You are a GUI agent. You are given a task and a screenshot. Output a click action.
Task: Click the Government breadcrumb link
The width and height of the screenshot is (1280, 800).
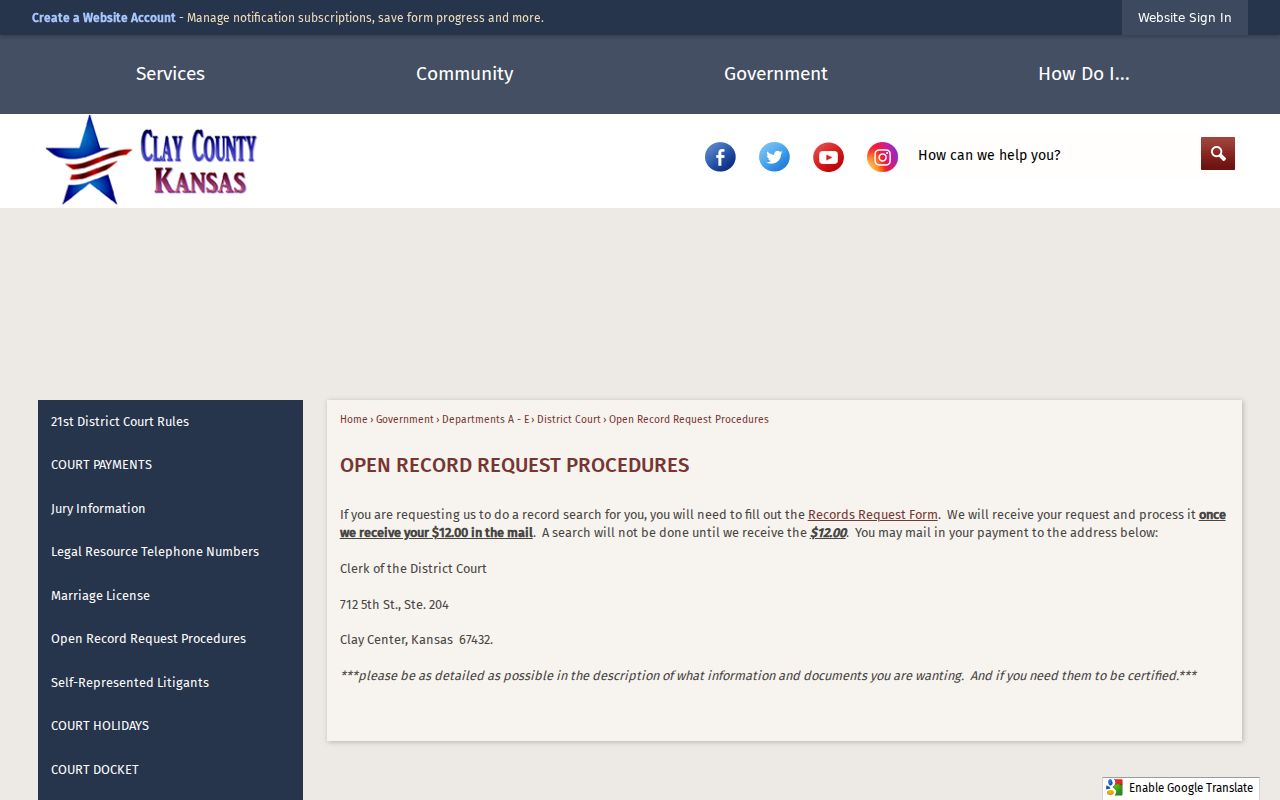[x=405, y=420]
